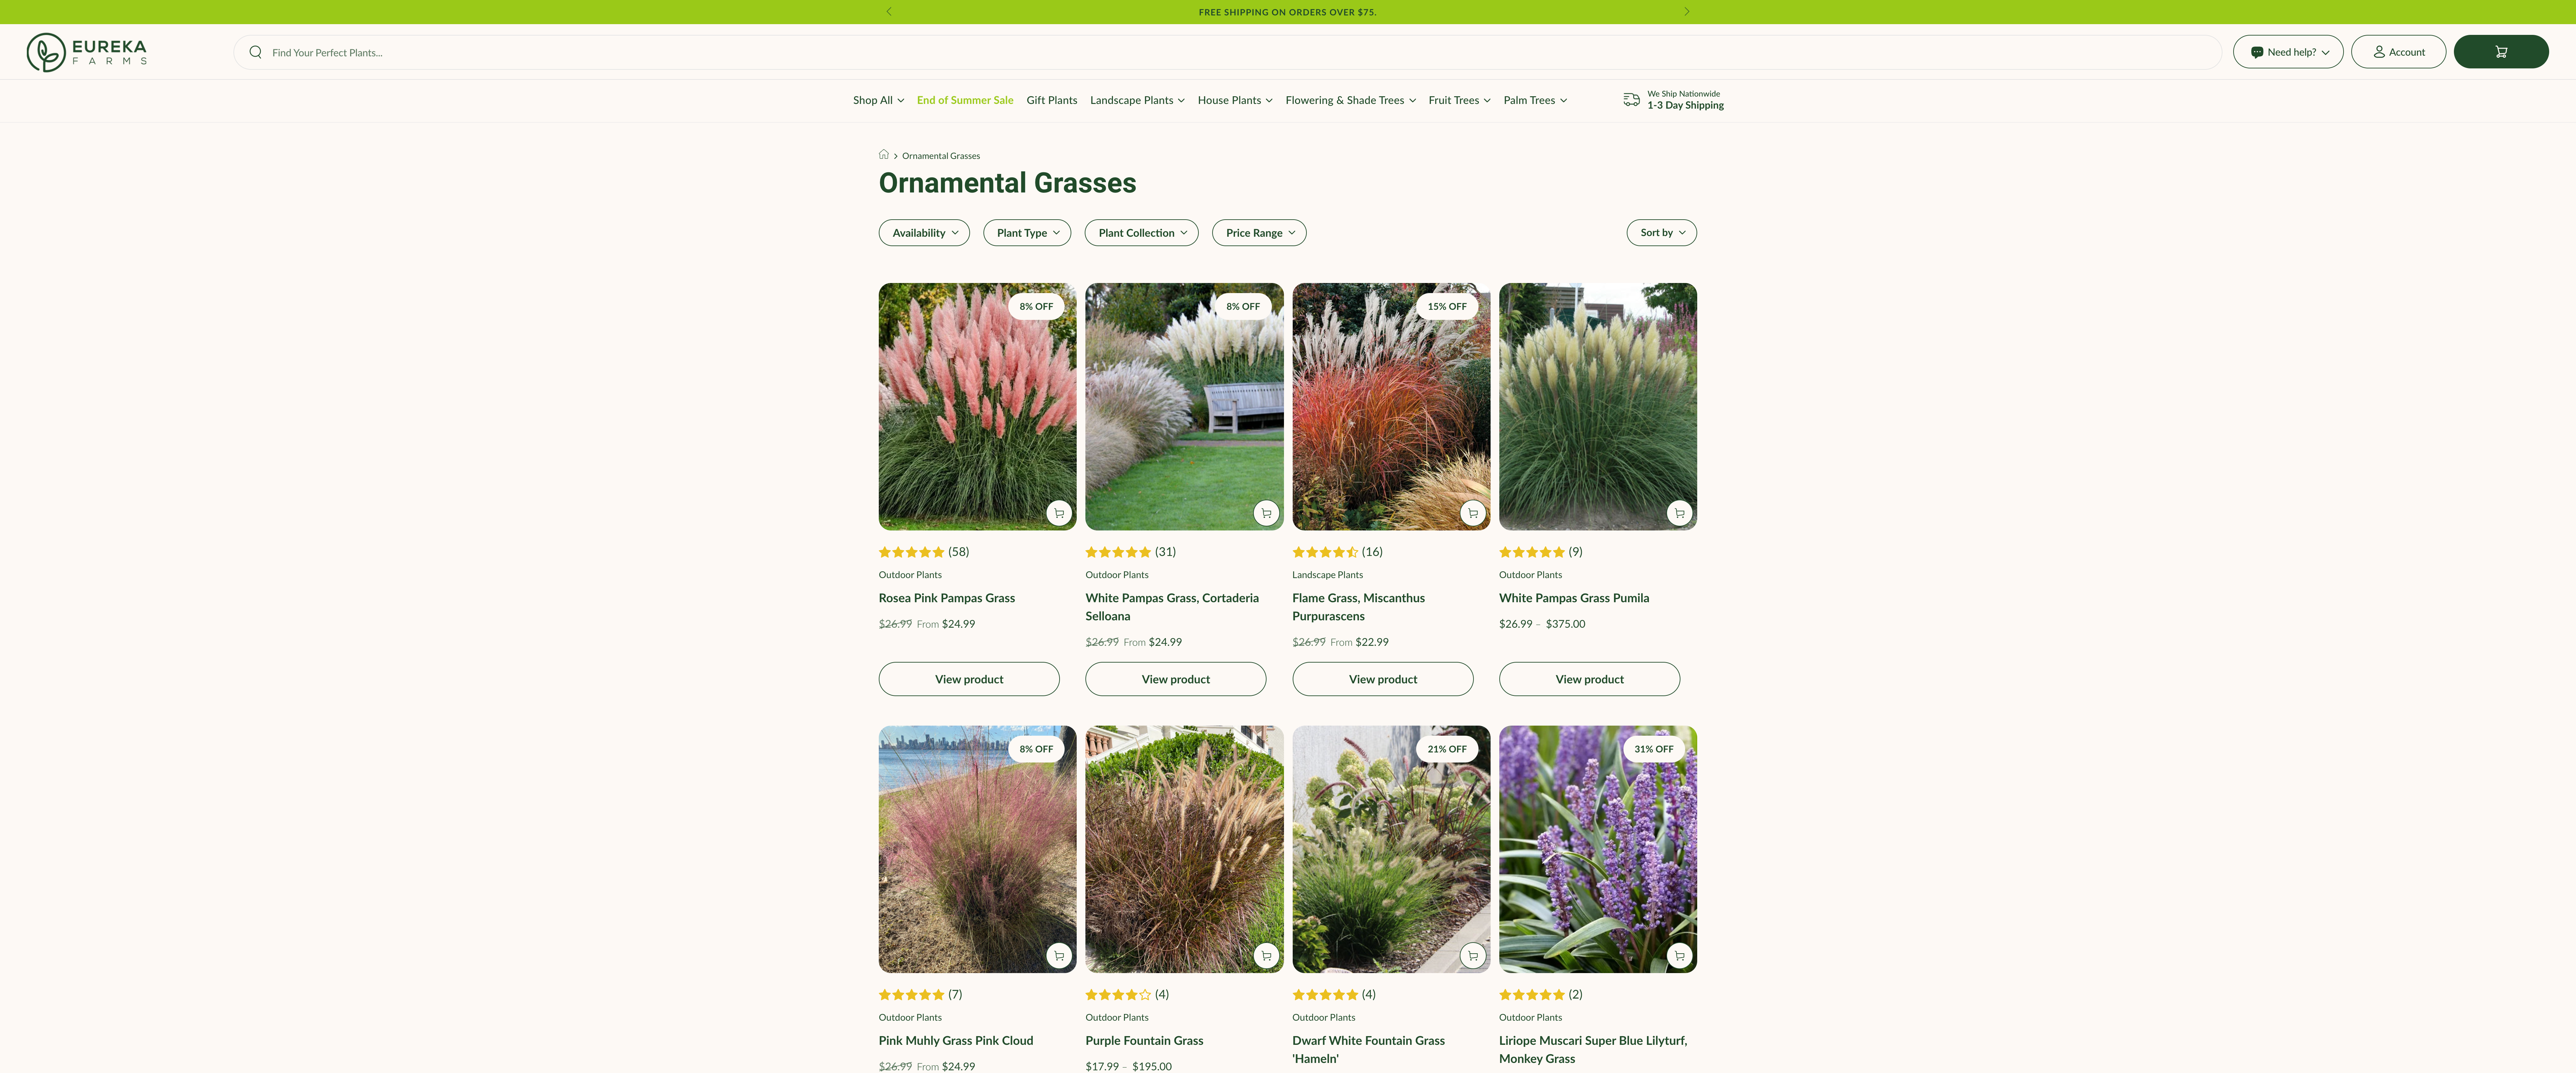View product for White Pampas Grass Pumila
Image resolution: width=2576 pixels, height=1073 pixels.
click(1590, 679)
